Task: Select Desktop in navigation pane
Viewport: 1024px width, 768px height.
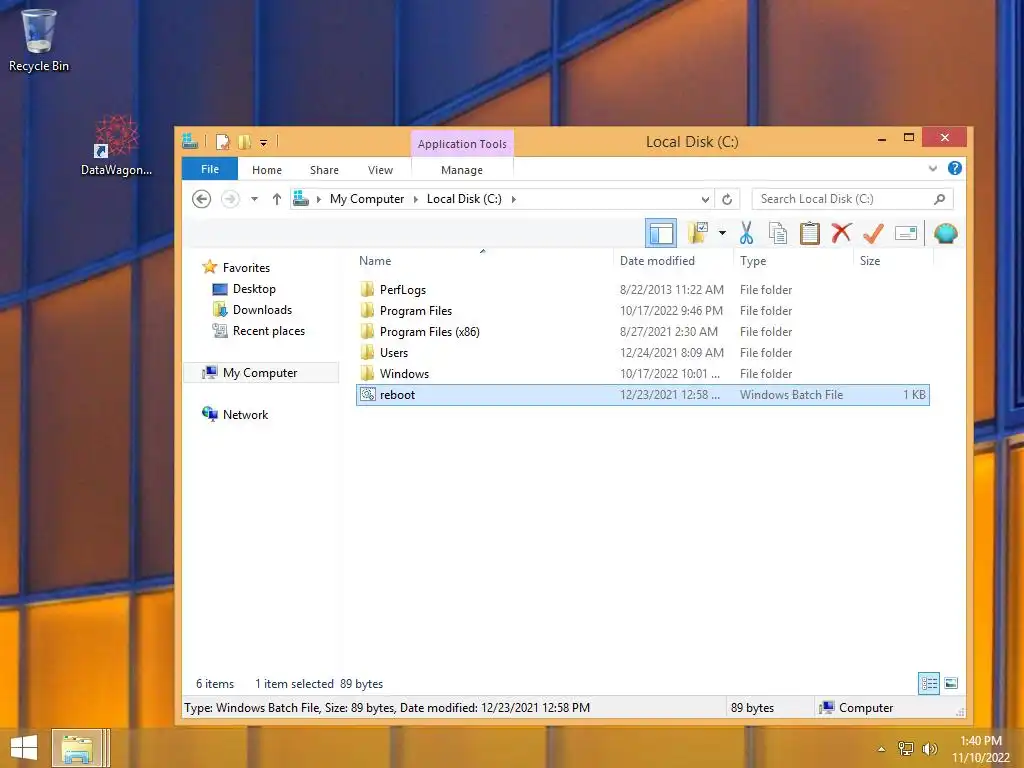Action: [x=254, y=289]
